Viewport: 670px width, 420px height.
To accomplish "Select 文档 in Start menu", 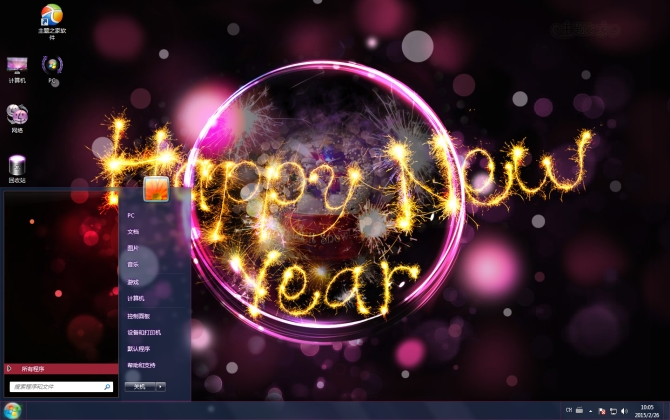I will click(133, 231).
